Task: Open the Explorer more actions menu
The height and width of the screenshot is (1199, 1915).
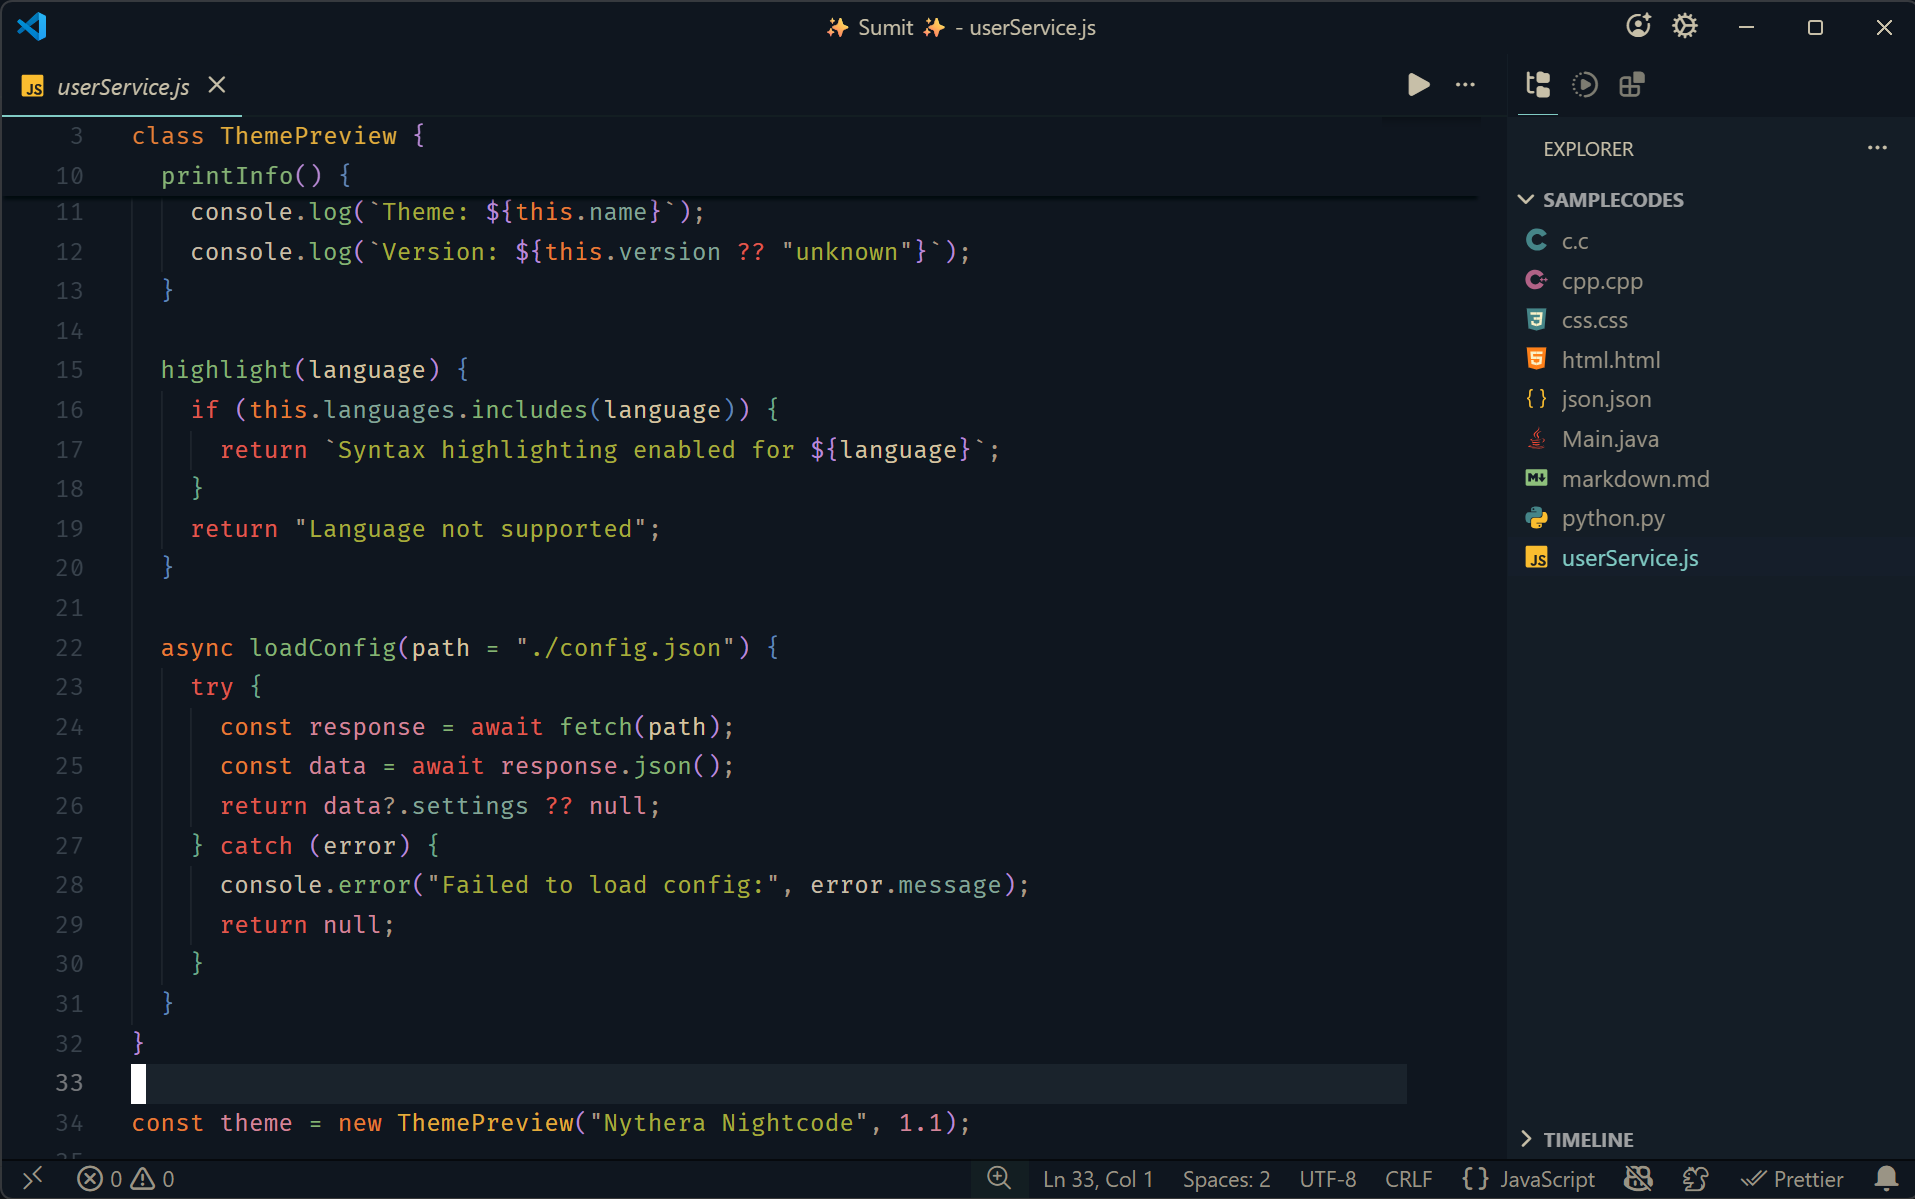Action: (x=1877, y=148)
